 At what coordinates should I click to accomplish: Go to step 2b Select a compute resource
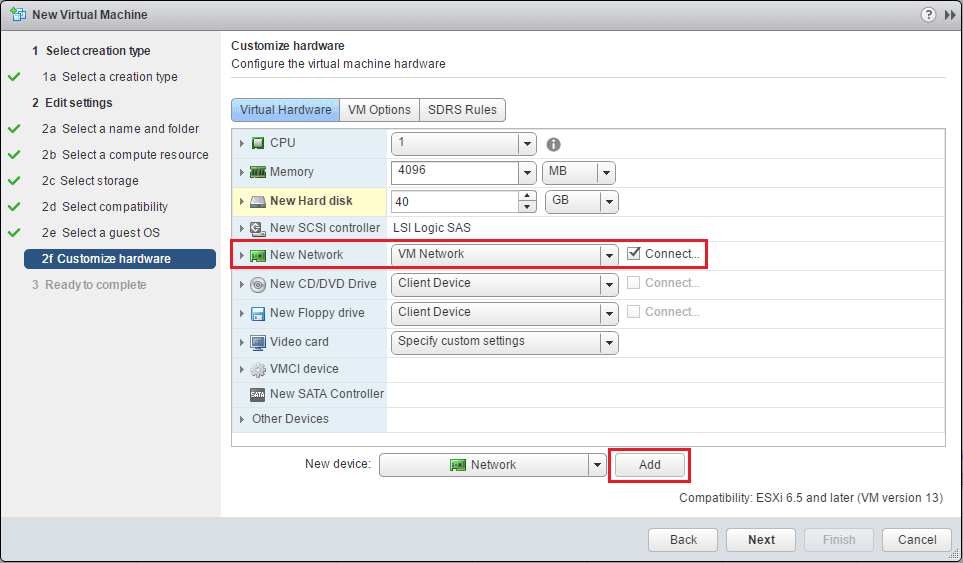click(x=125, y=155)
